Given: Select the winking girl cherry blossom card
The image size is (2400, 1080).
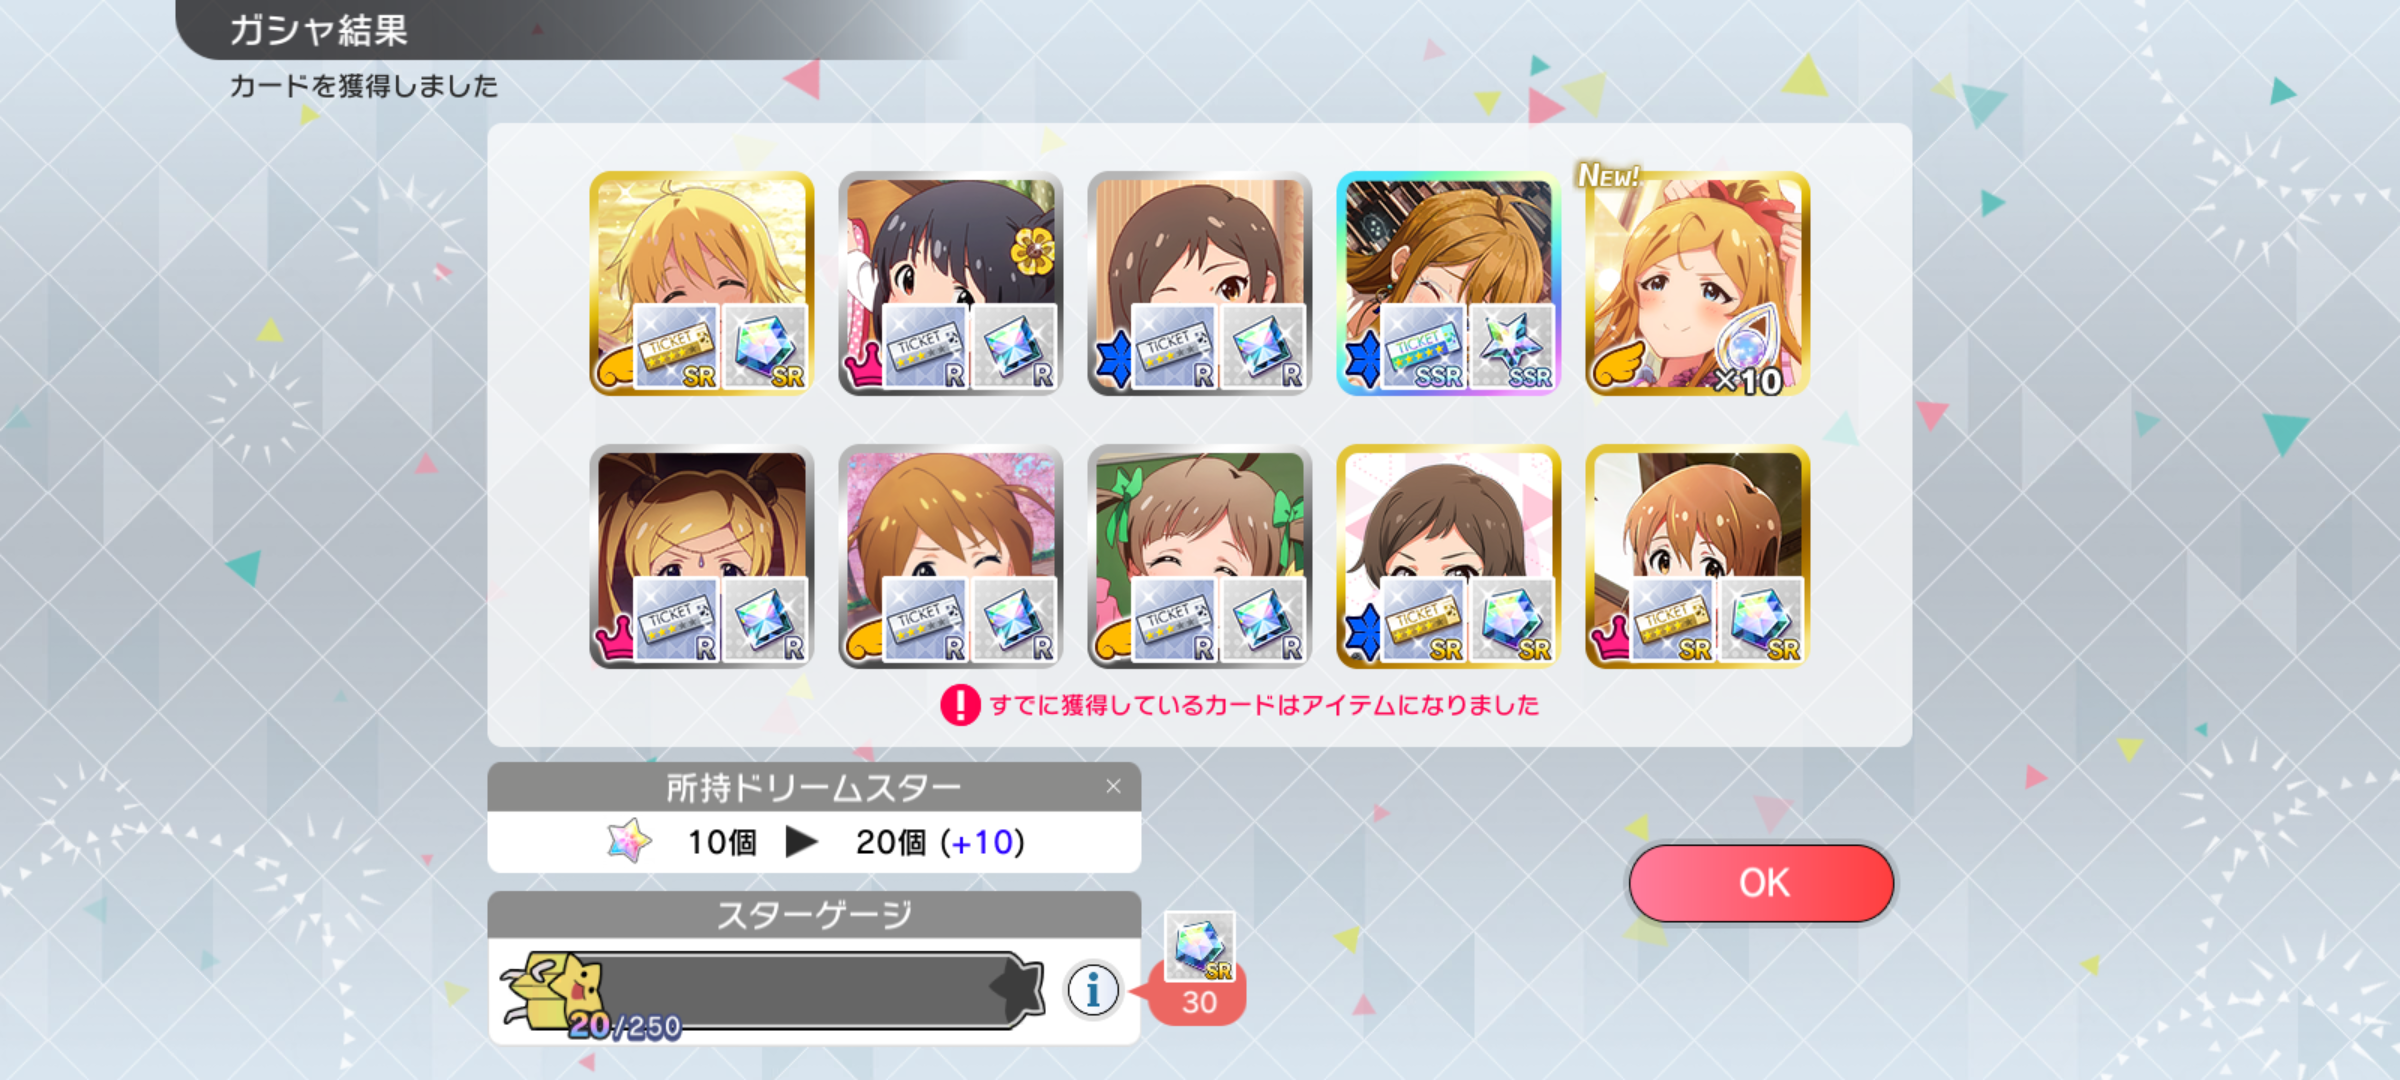Looking at the screenshot, I should (950, 556).
